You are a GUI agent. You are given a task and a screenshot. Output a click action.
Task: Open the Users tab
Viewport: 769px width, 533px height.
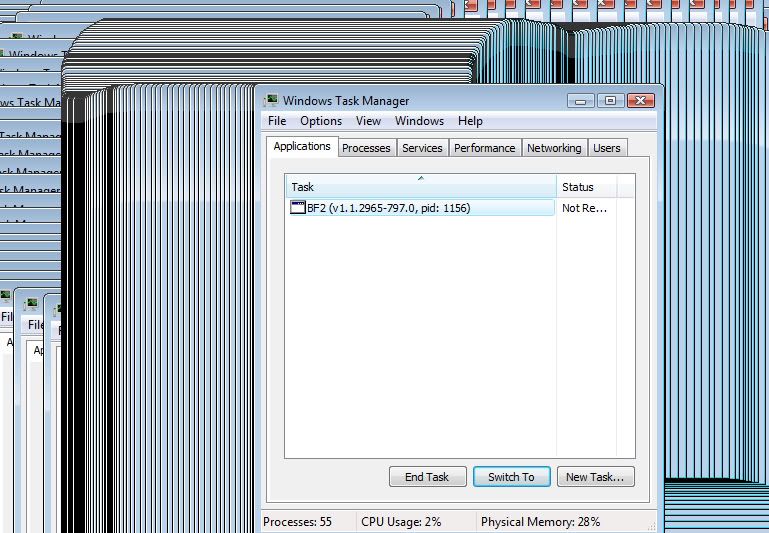tap(607, 148)
